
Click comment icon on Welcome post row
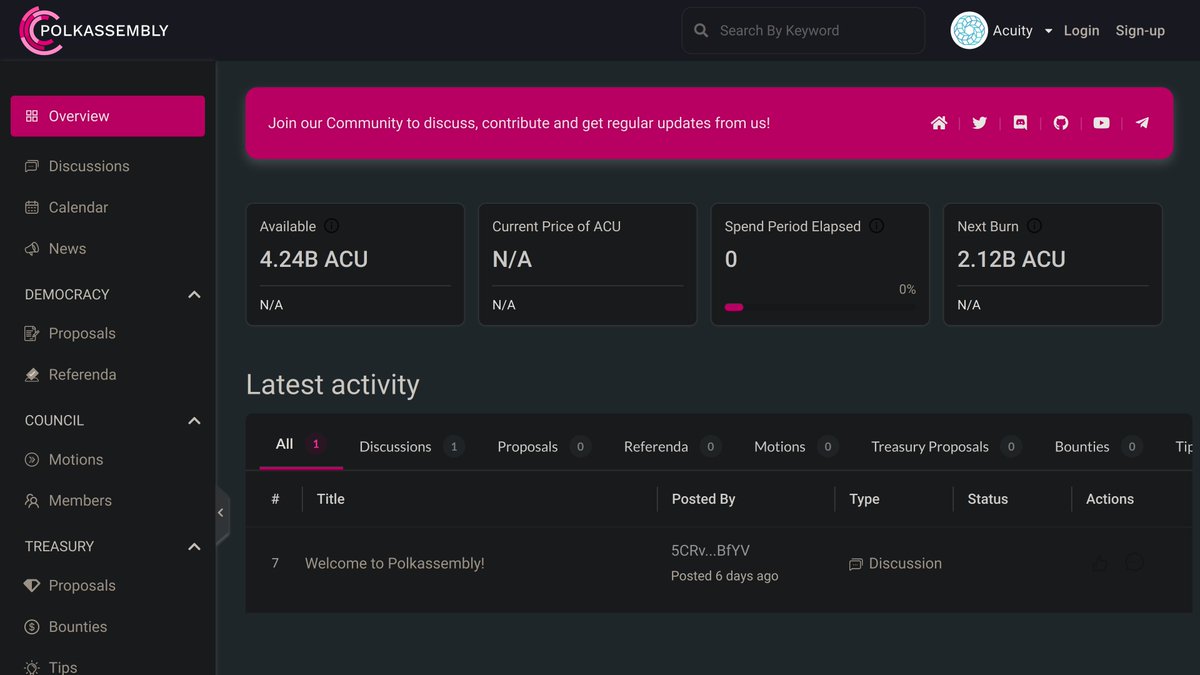[1134, 563]
